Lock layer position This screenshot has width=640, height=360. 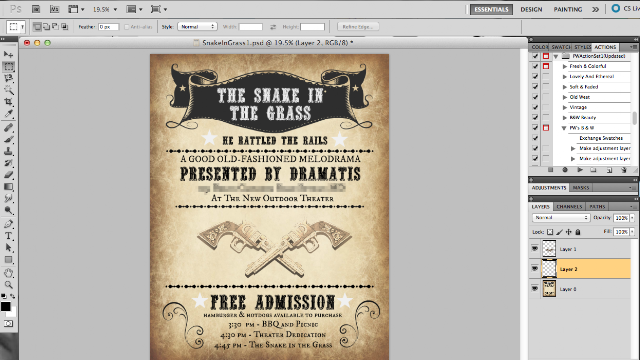[x=569, y=232]
